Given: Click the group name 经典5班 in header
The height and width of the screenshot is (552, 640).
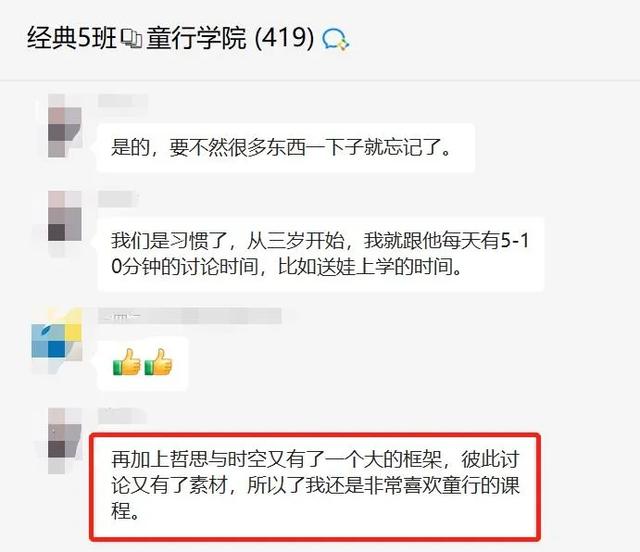Looking at the screenshot, I should [72, 38].
